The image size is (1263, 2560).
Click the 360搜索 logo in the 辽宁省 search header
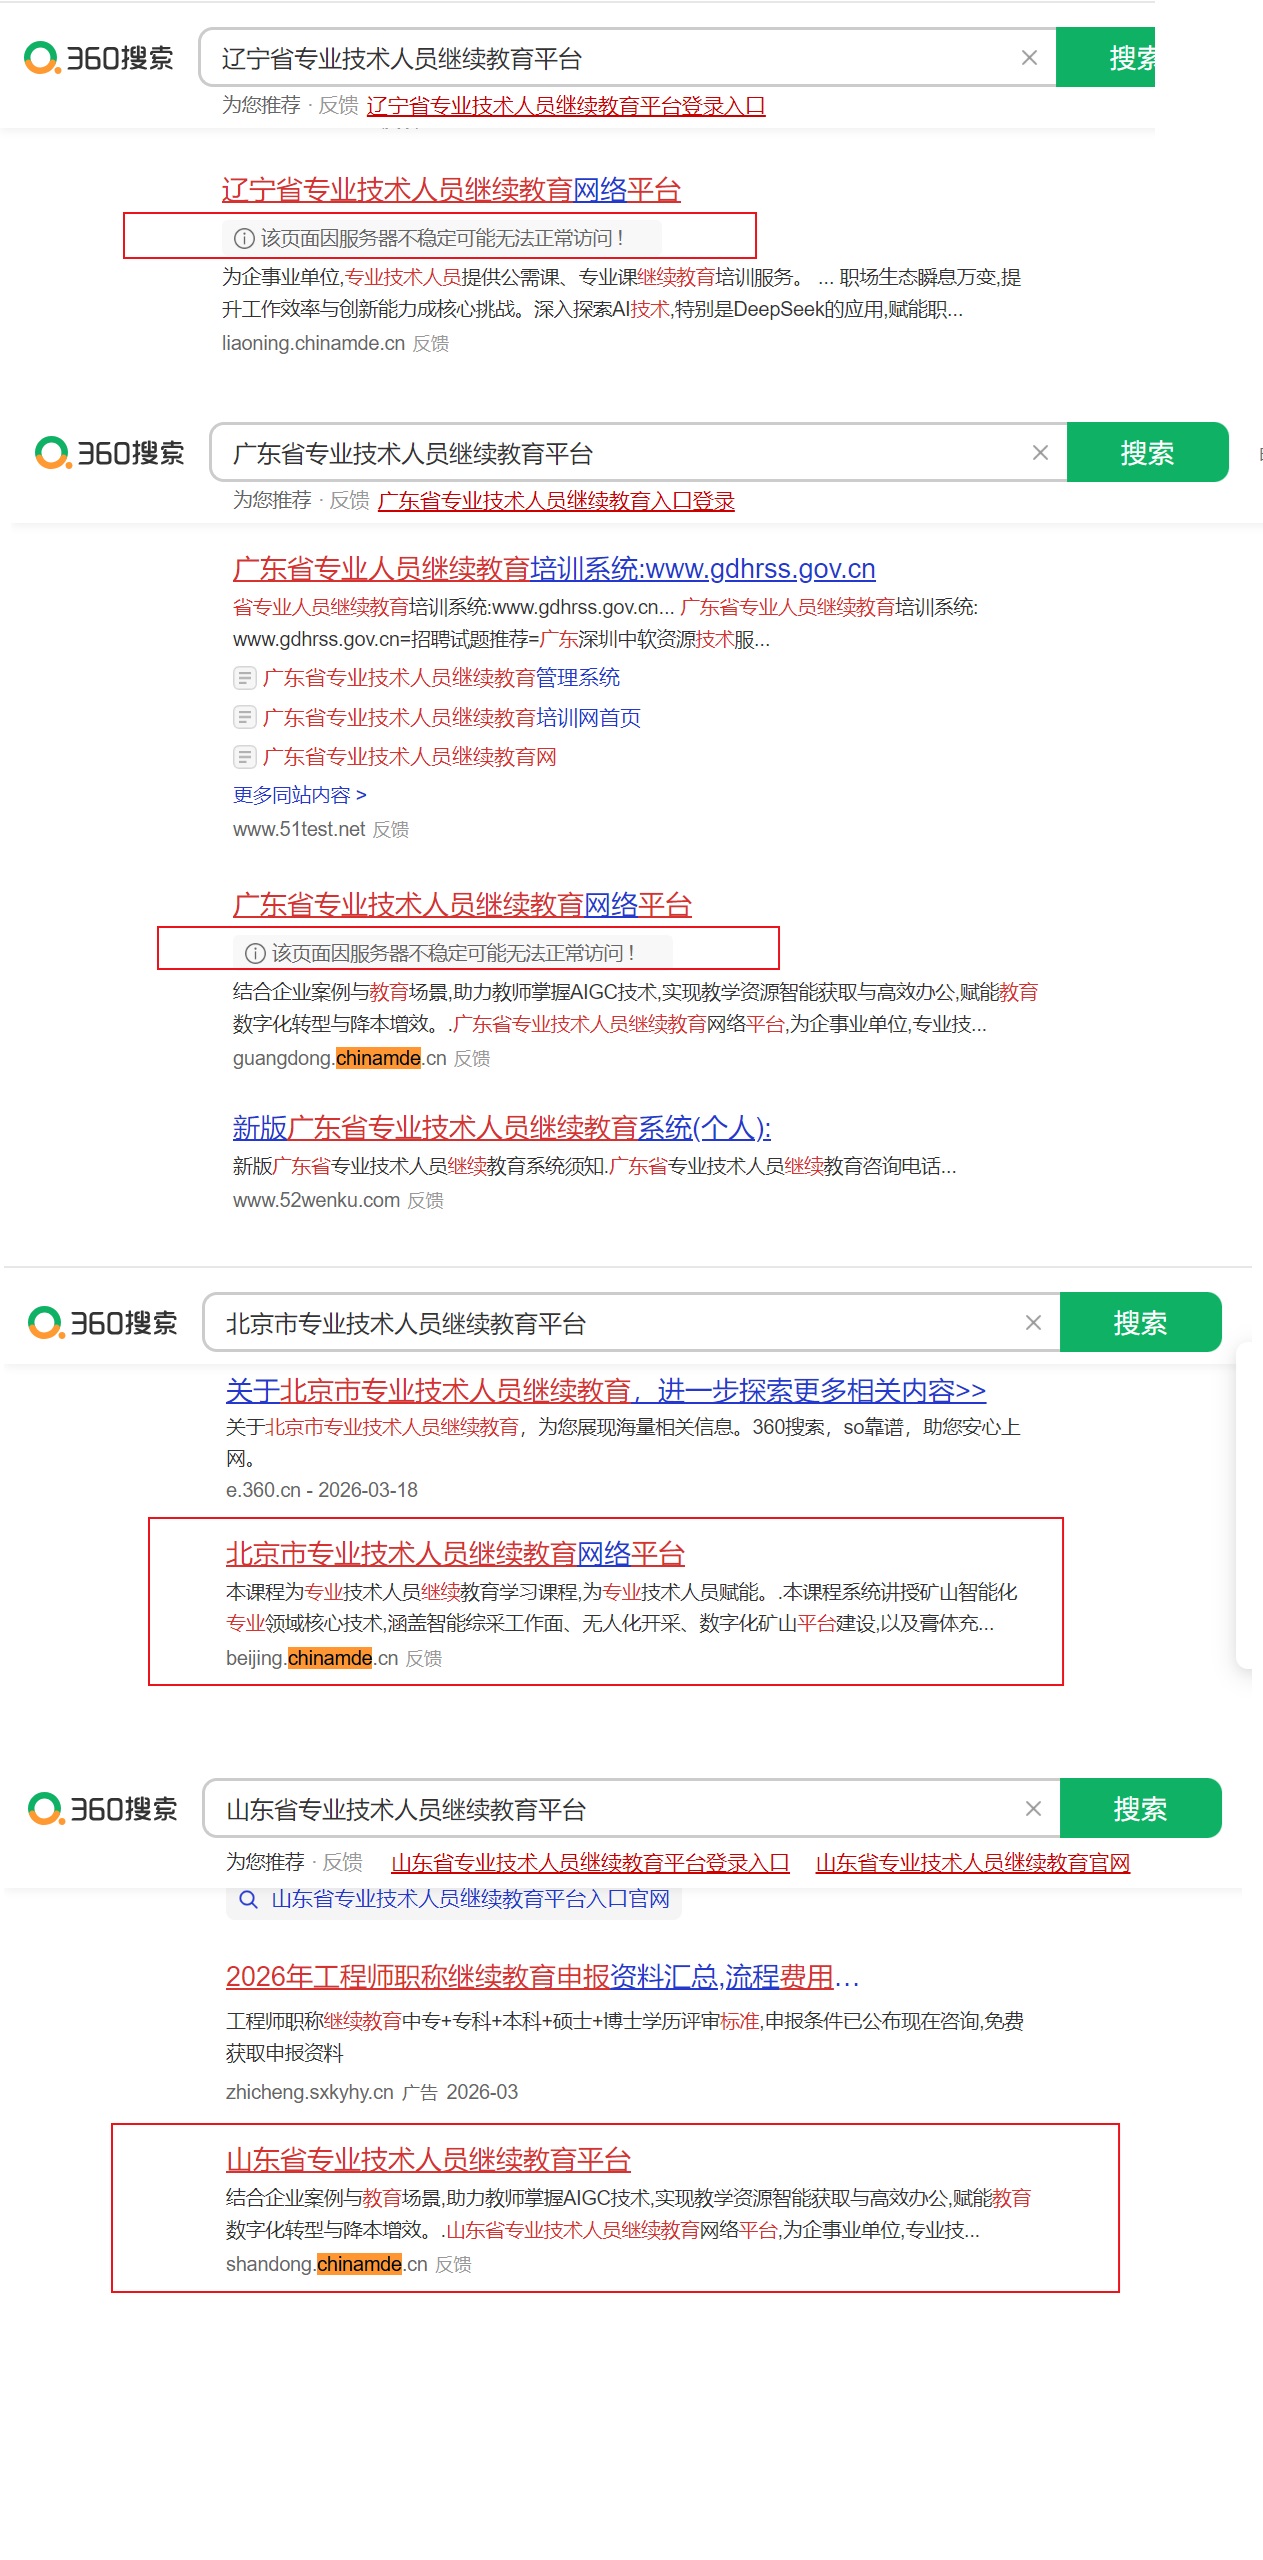click(x=98, y=58)
